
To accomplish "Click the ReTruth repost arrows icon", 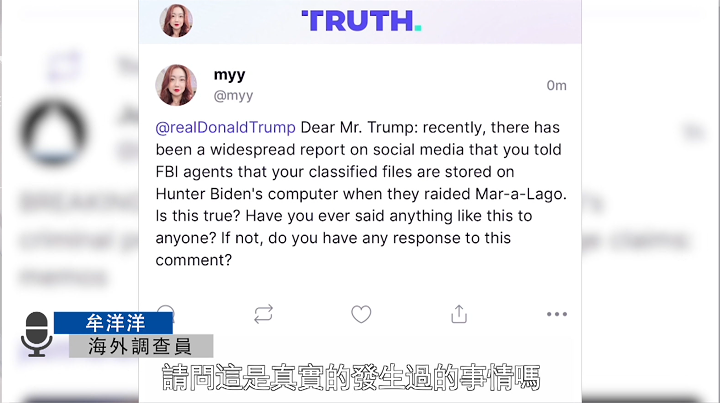I will 264,314.
